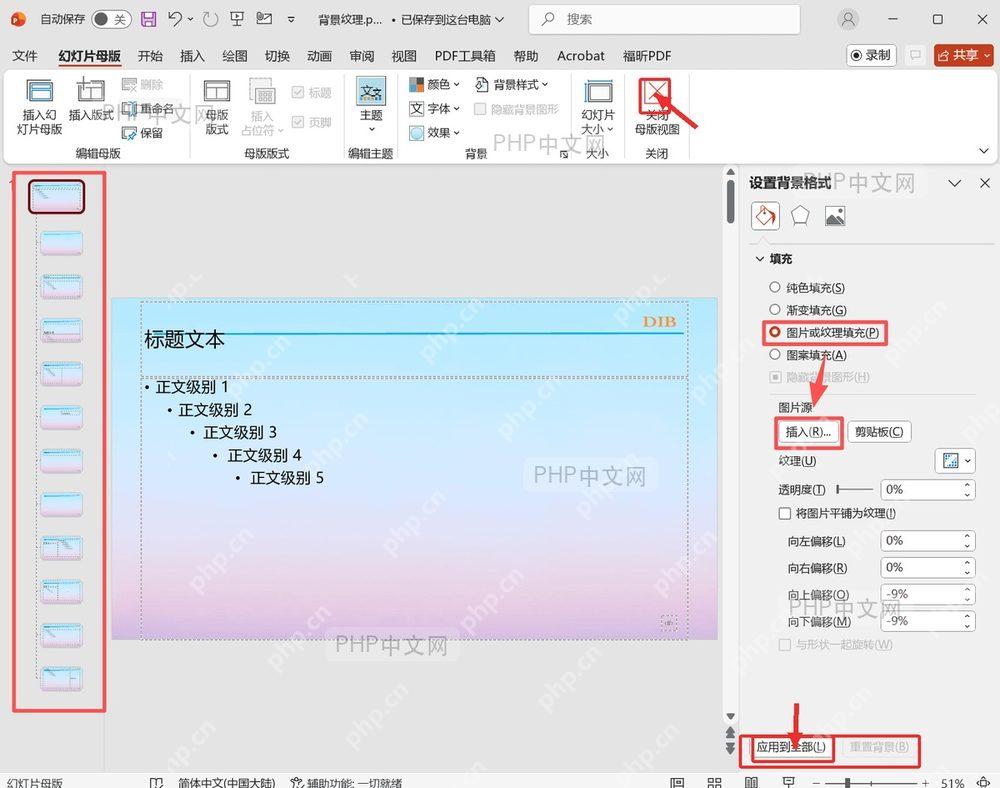The height and width of the screenshot is (788, 1000).
Task: Click the zoom in plus icon
Action: click(925, 783)
